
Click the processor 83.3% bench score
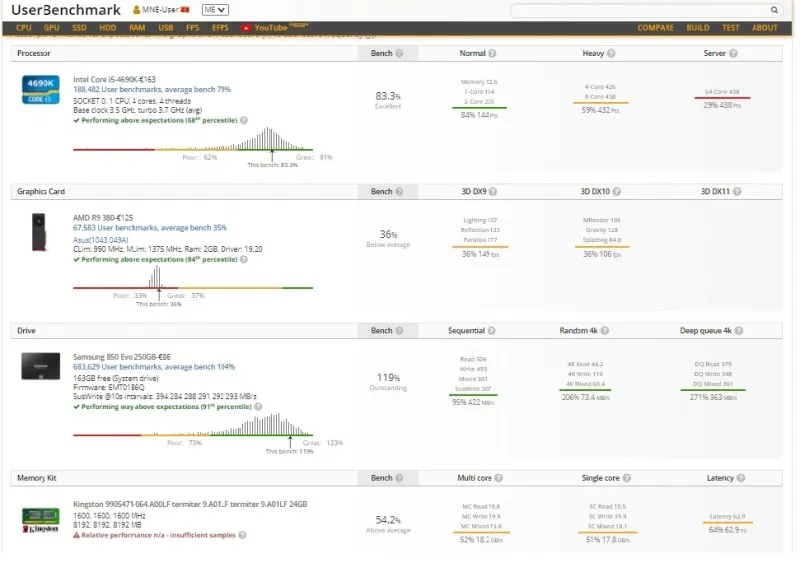(x=388, y=96)
